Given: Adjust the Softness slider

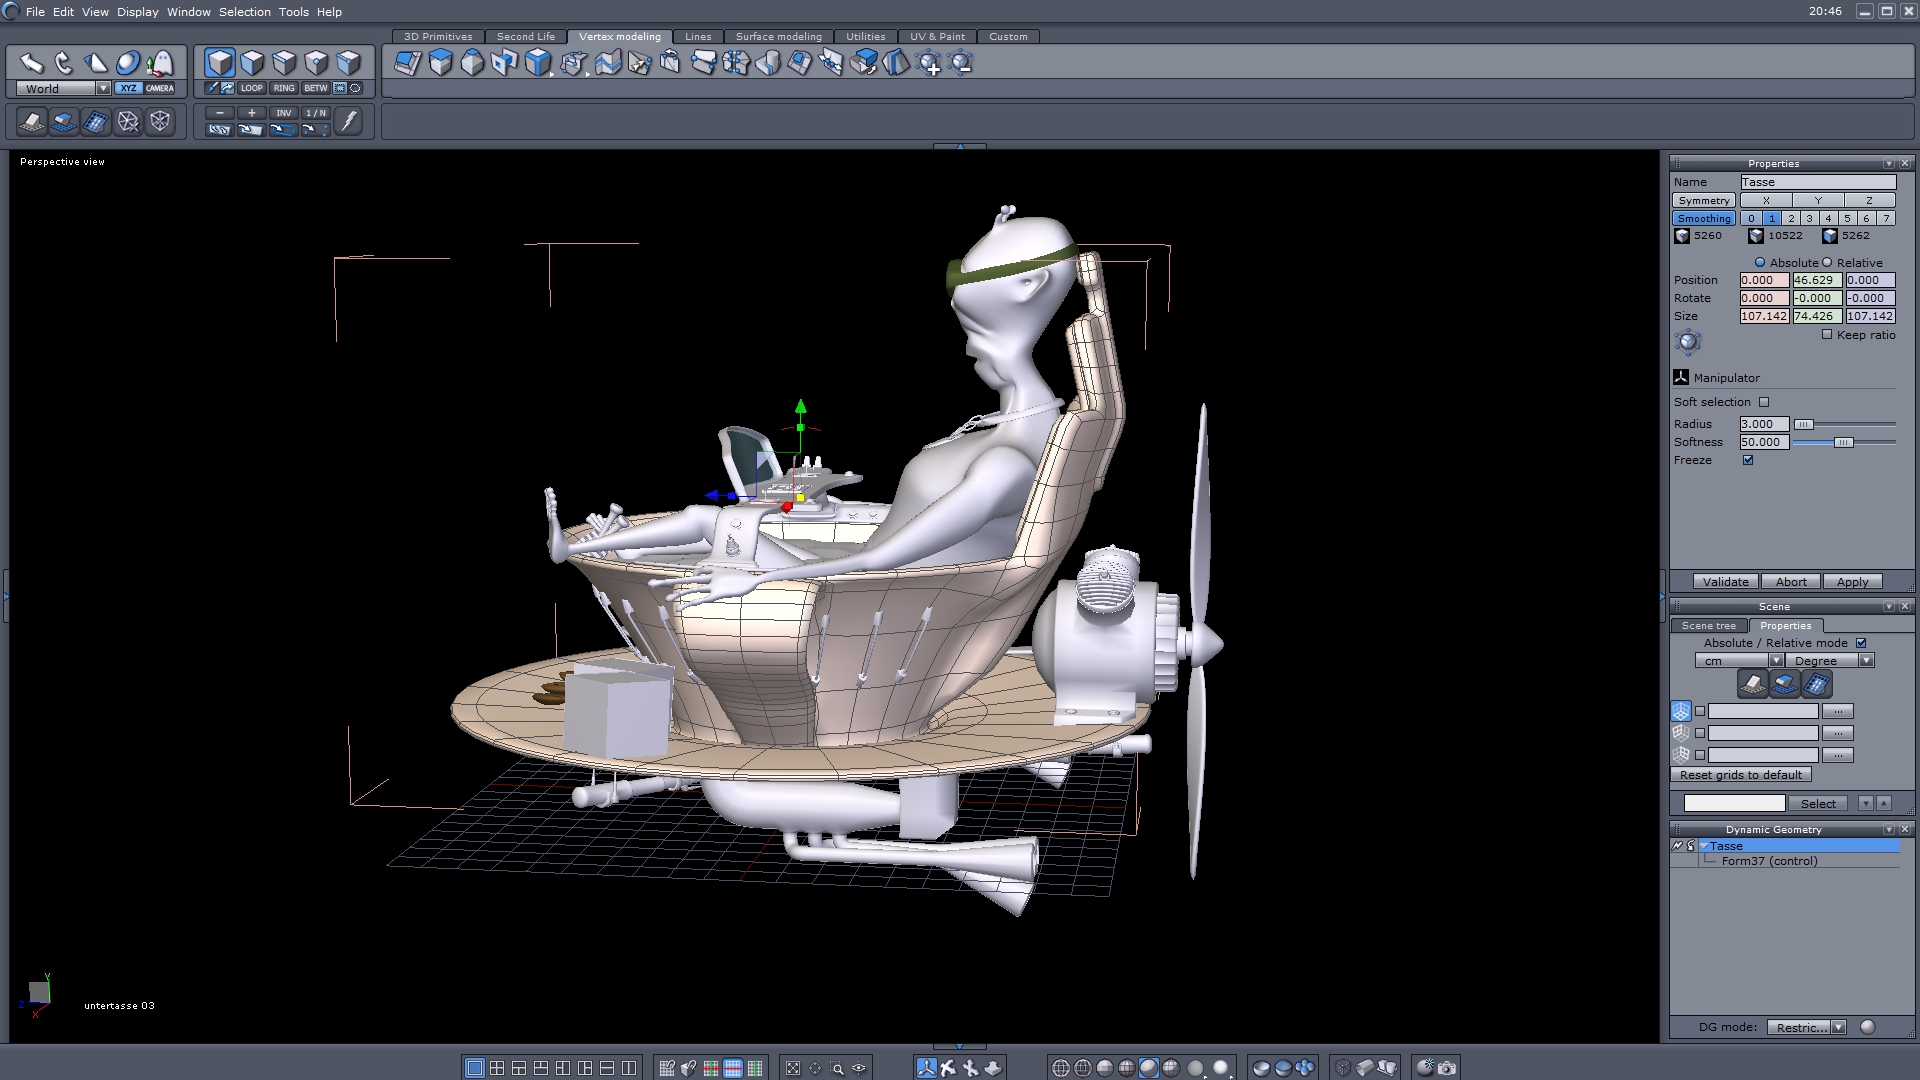Looking at the screenshot, I should point(1843,442).
